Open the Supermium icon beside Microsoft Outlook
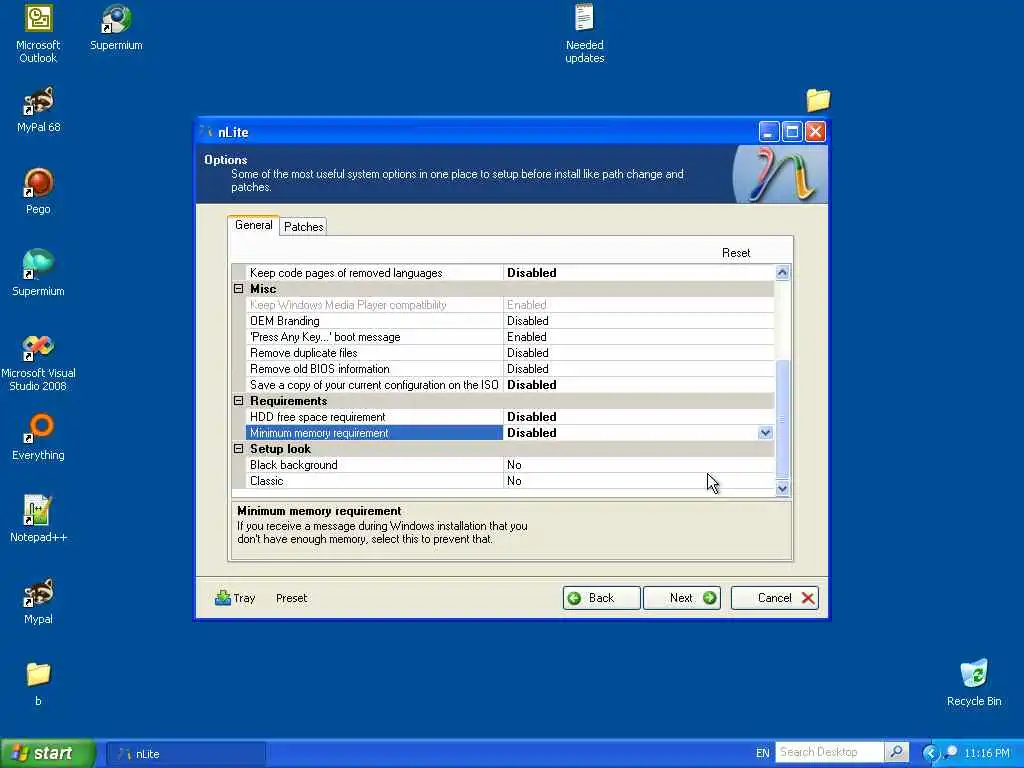This screenshot has width=1024, height=768. [116, 27]
